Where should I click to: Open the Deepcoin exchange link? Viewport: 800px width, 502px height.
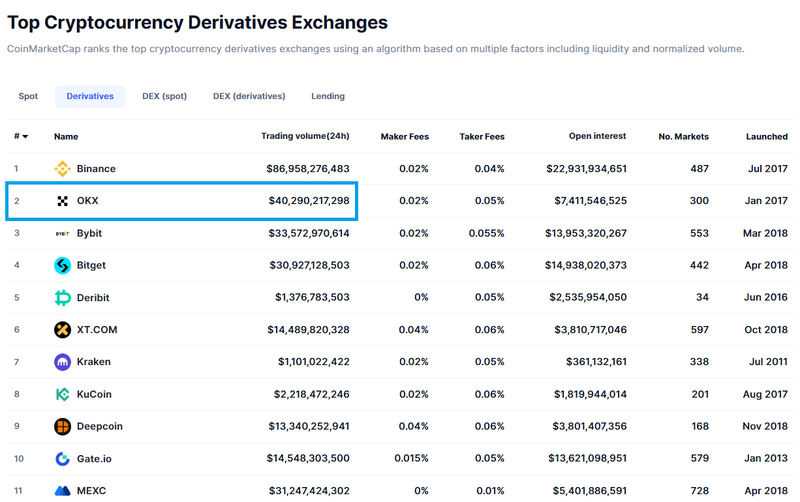(99, 426)
